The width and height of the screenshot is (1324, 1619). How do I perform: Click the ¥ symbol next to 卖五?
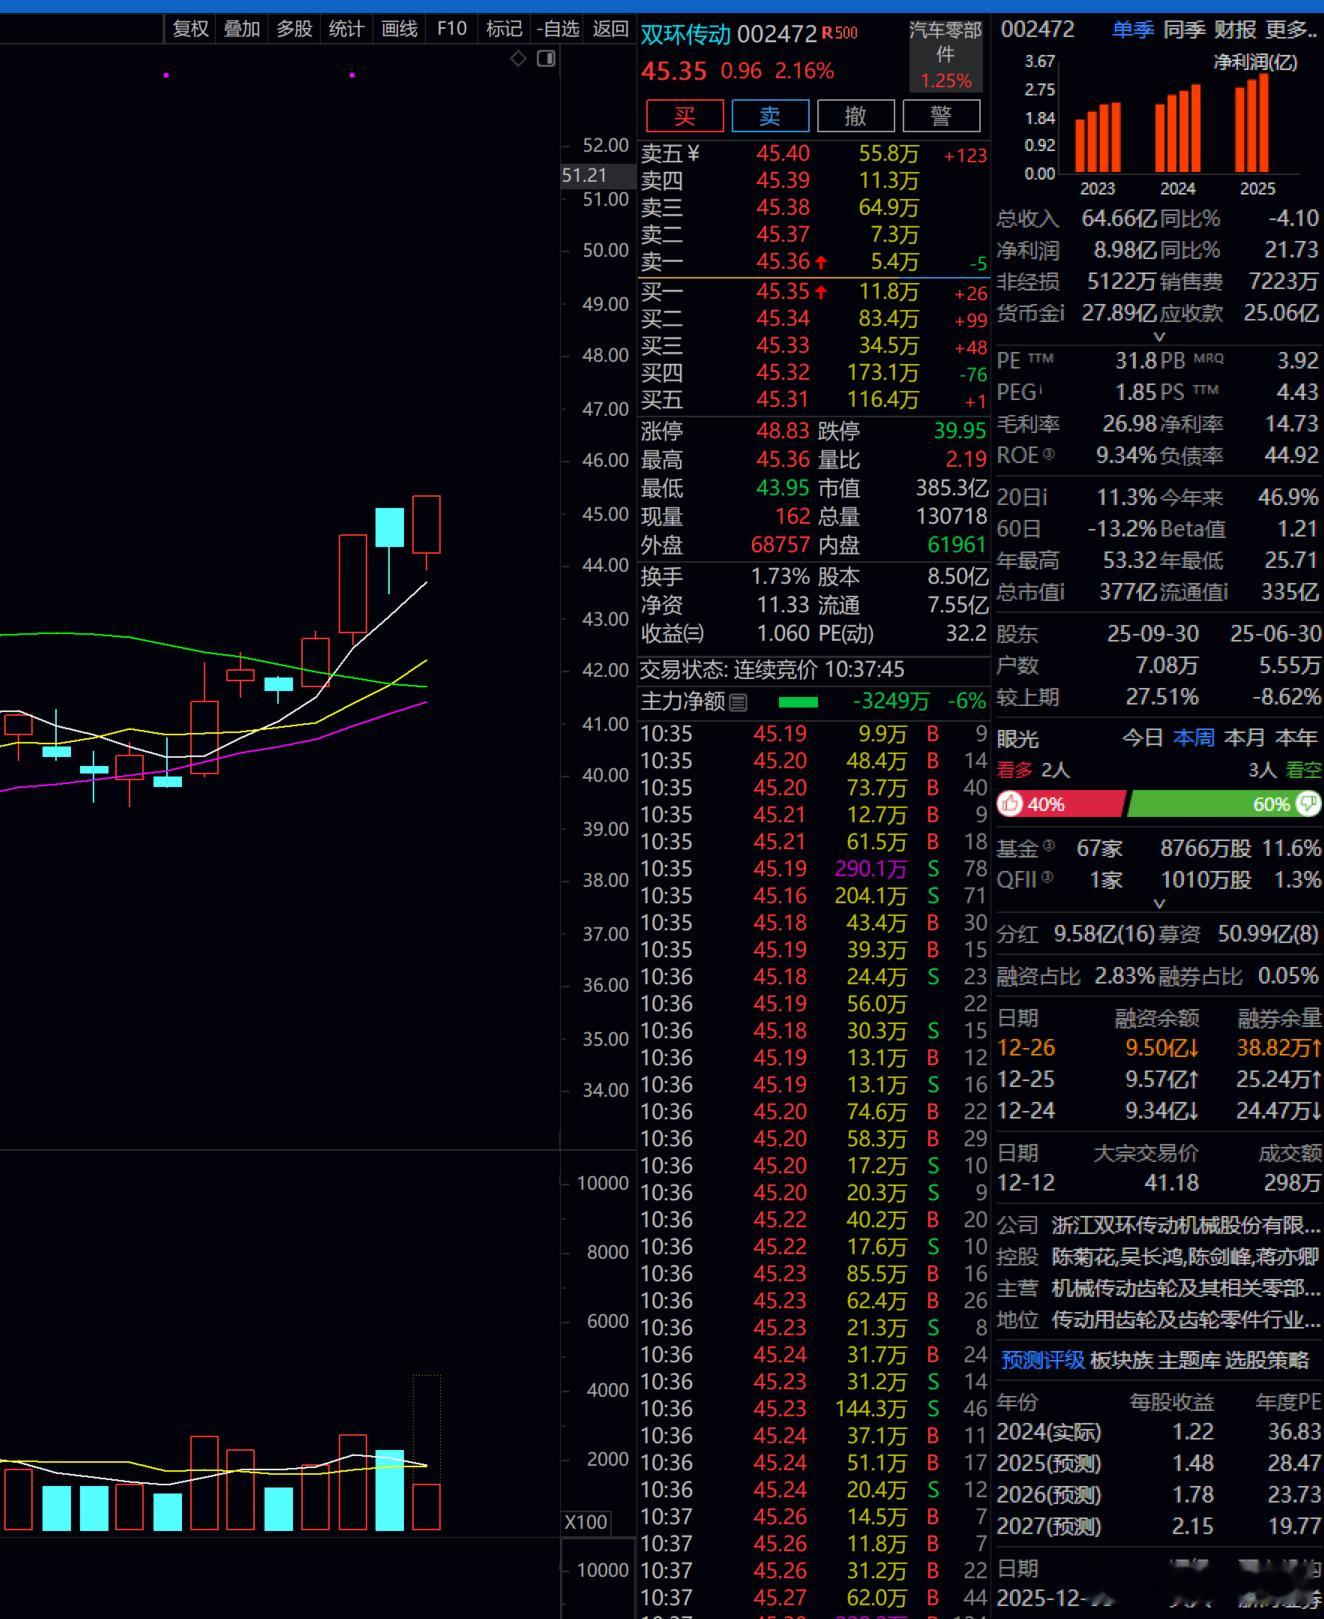[x=693, y=154]
